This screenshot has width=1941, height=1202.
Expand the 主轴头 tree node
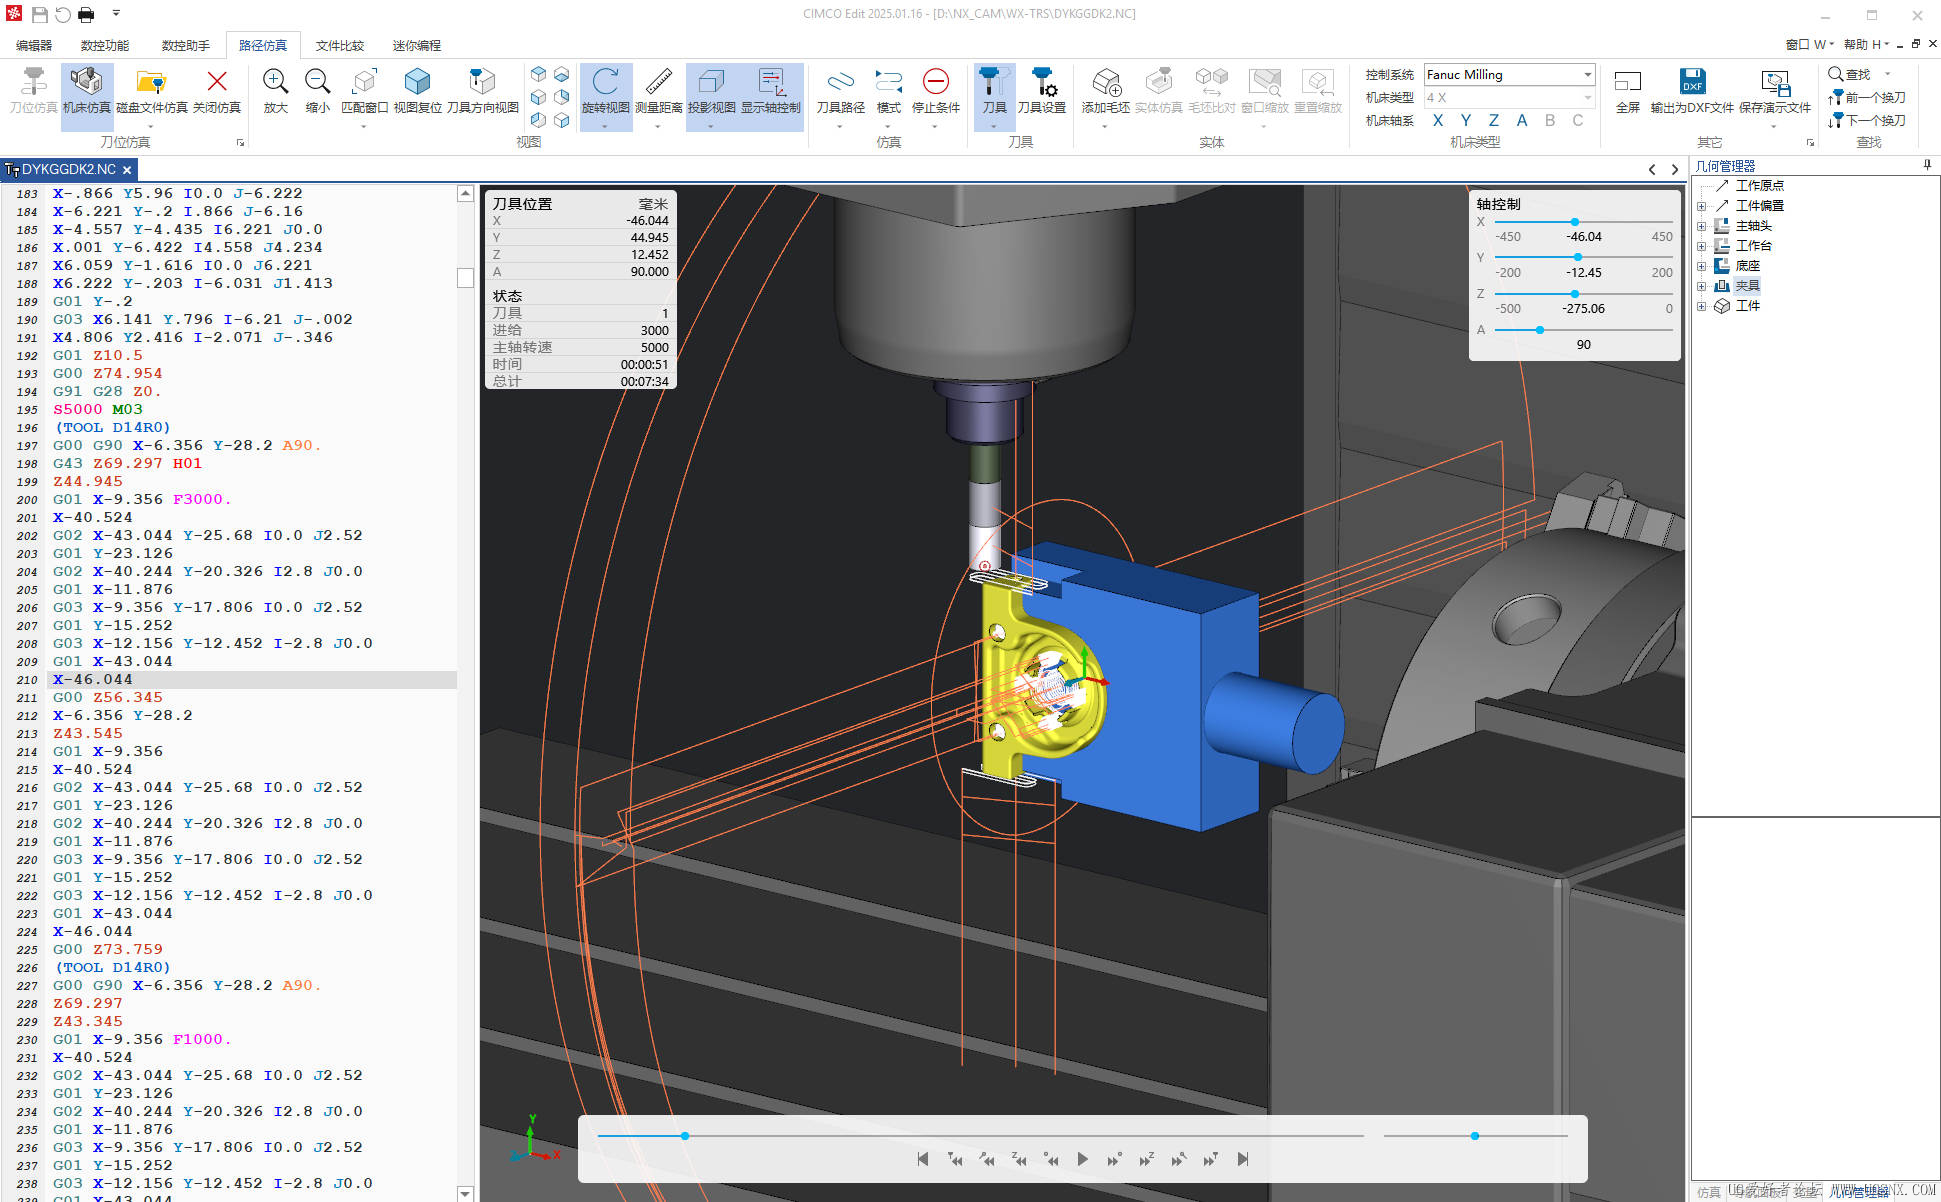[1701, 226]
